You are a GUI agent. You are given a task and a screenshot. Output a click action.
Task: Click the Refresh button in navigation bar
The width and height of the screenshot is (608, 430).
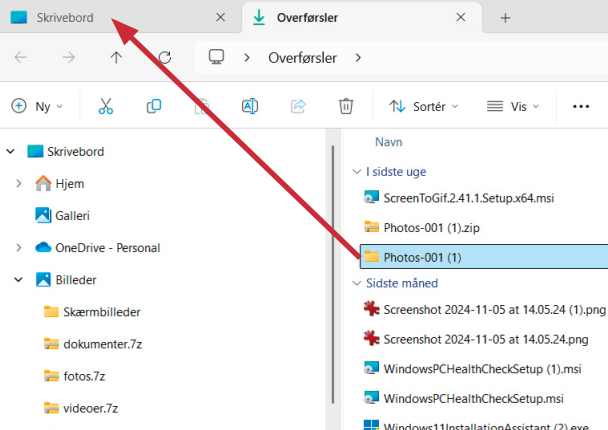pyautogui.click(x=165, y=58)
